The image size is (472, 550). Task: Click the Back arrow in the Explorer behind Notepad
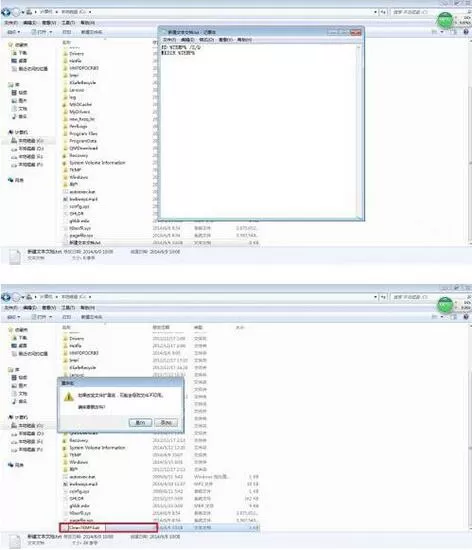(x=6, y=12)
